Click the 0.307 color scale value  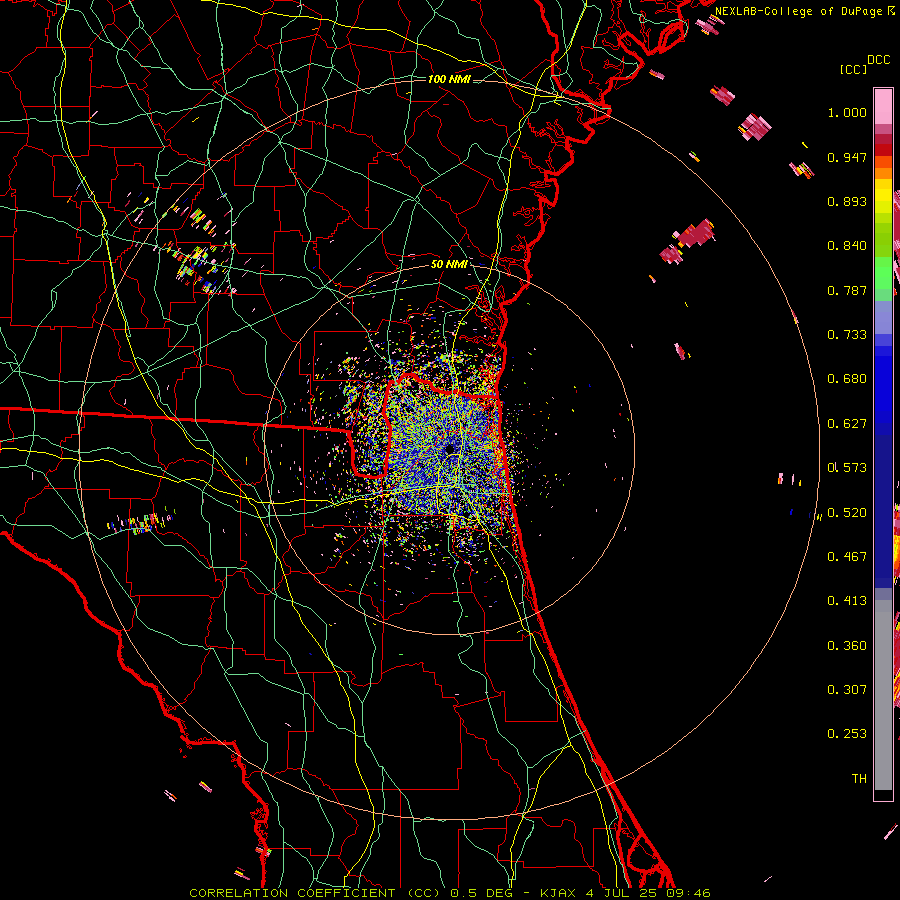coord(847,690)
